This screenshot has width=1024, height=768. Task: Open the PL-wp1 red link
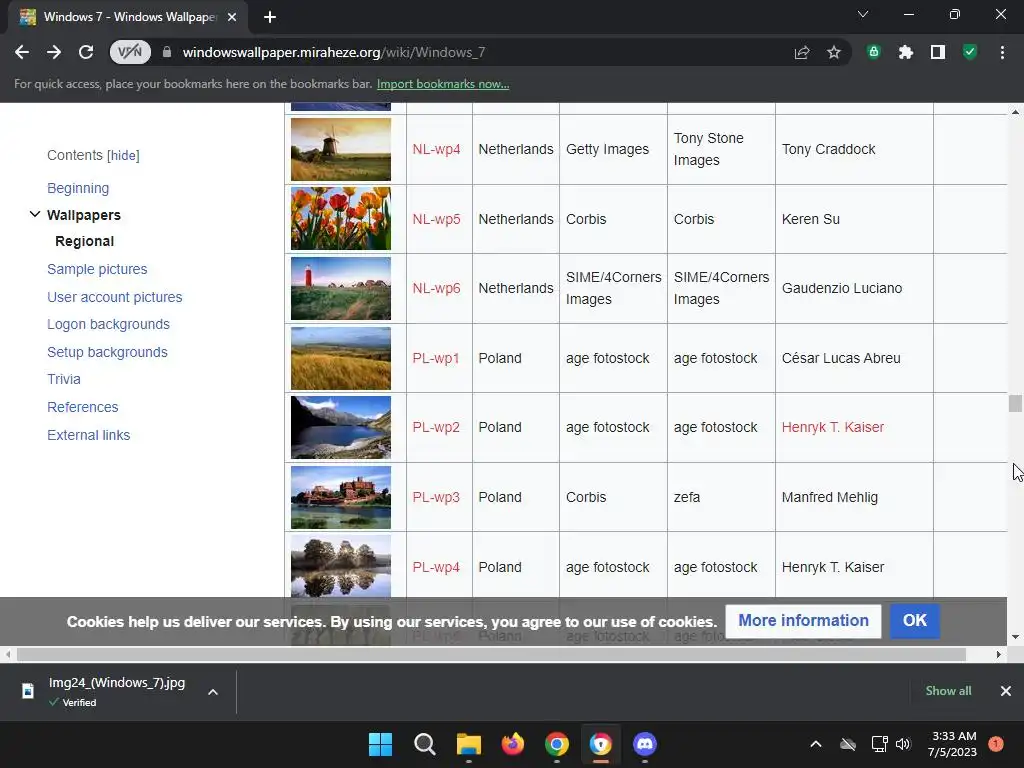[436, 358]
